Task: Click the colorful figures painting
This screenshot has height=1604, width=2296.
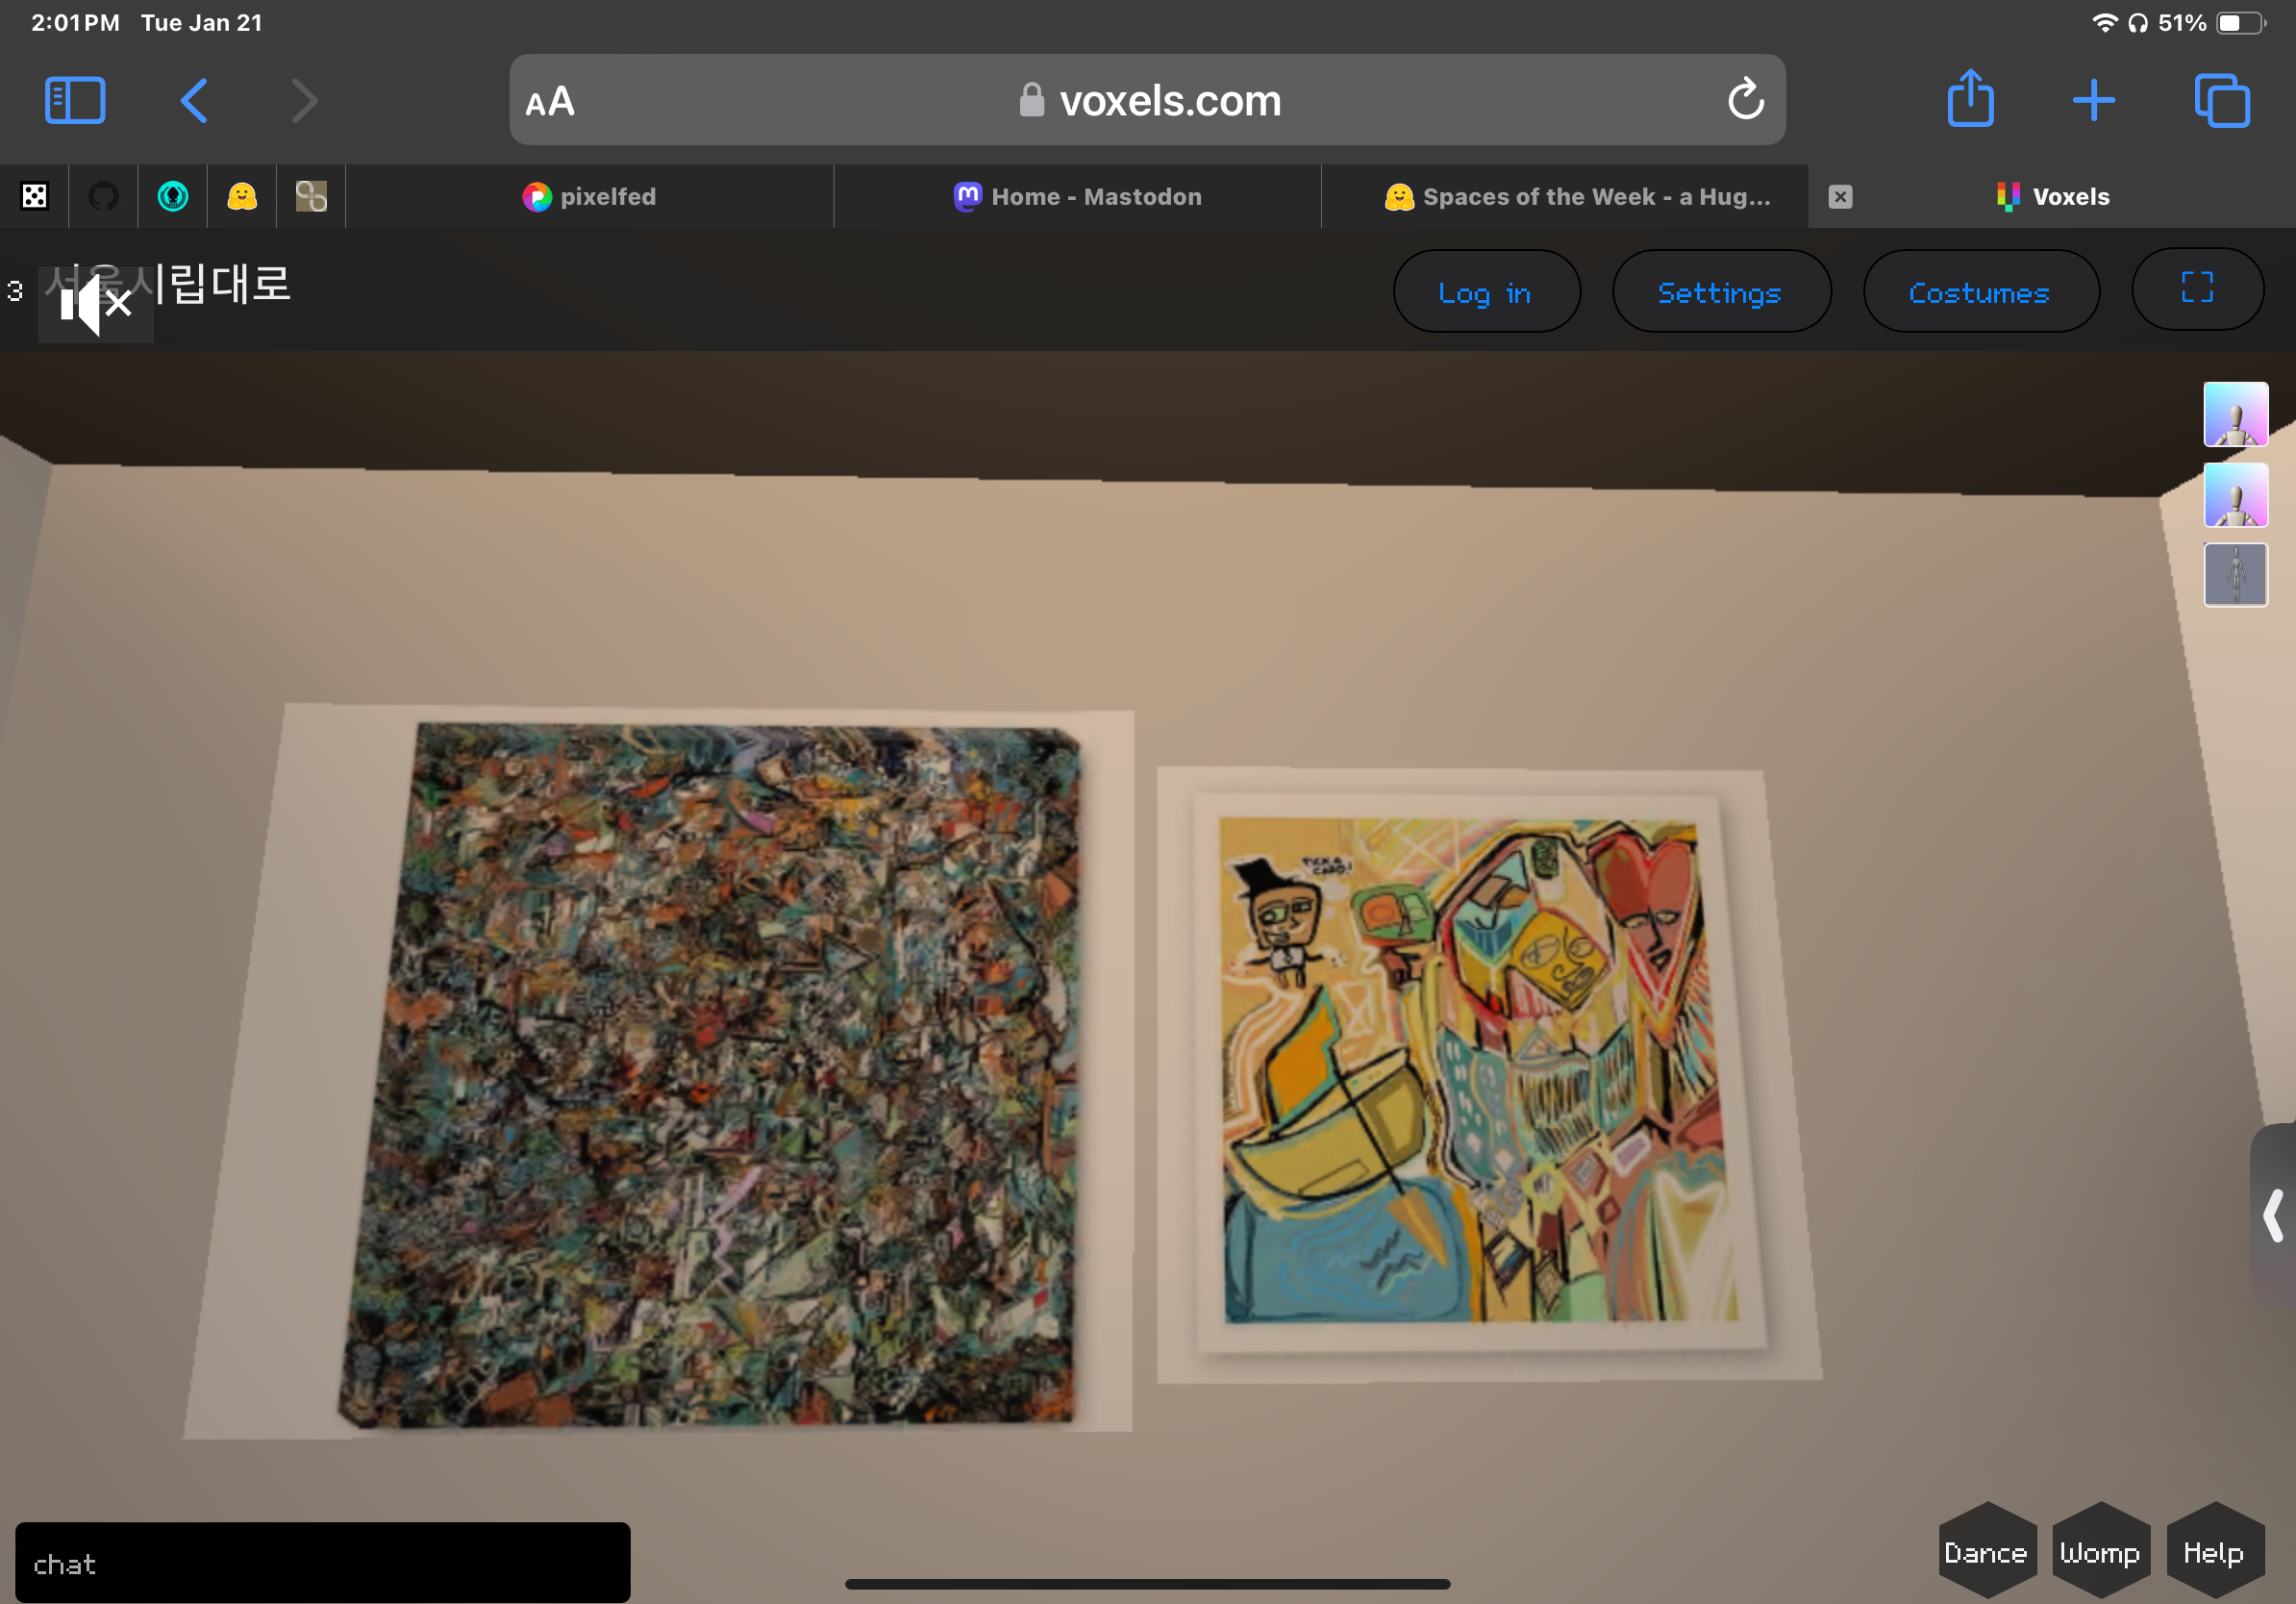Action: pyautogui.click(x=1482, y=1072)
